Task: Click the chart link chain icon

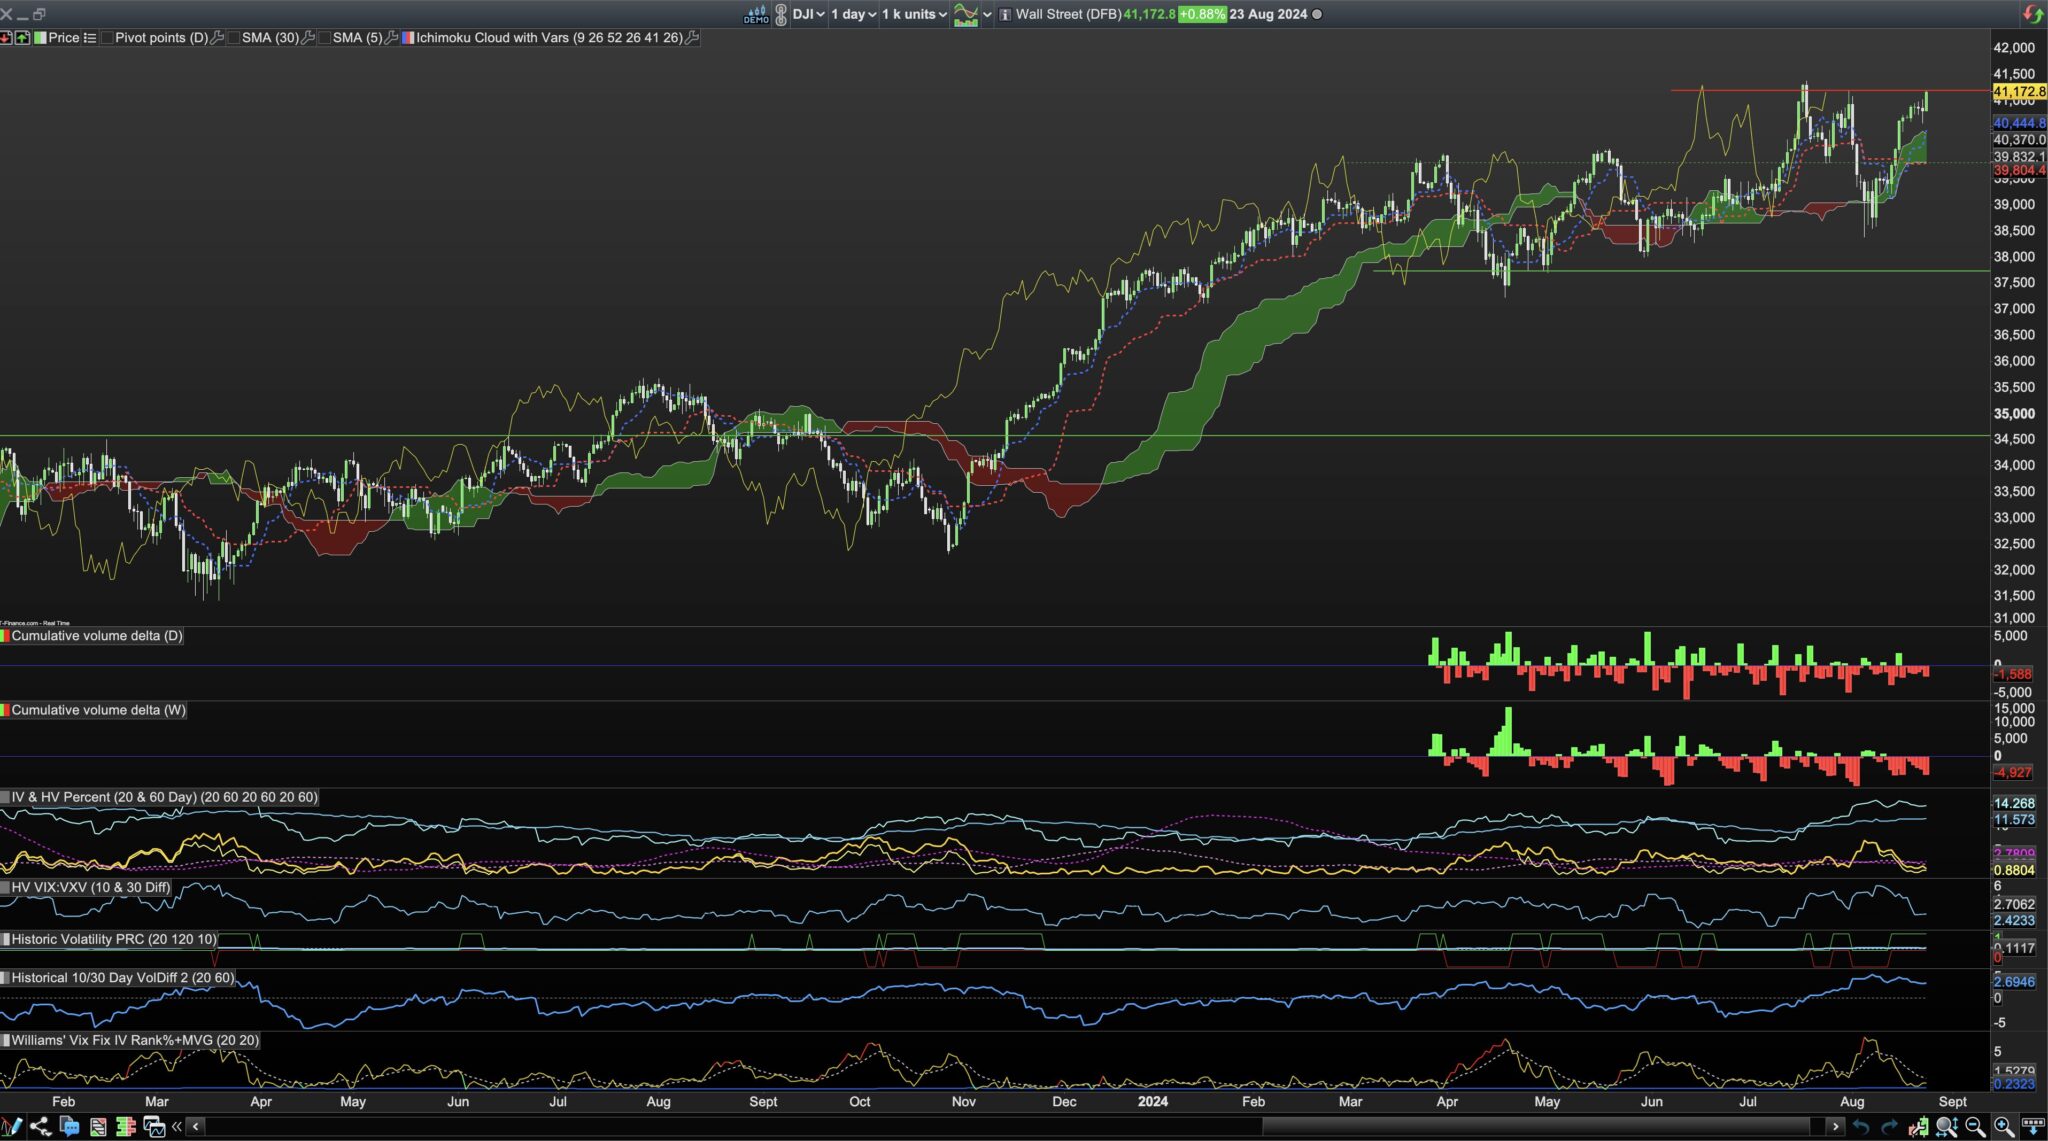Action: coord(781,14)
